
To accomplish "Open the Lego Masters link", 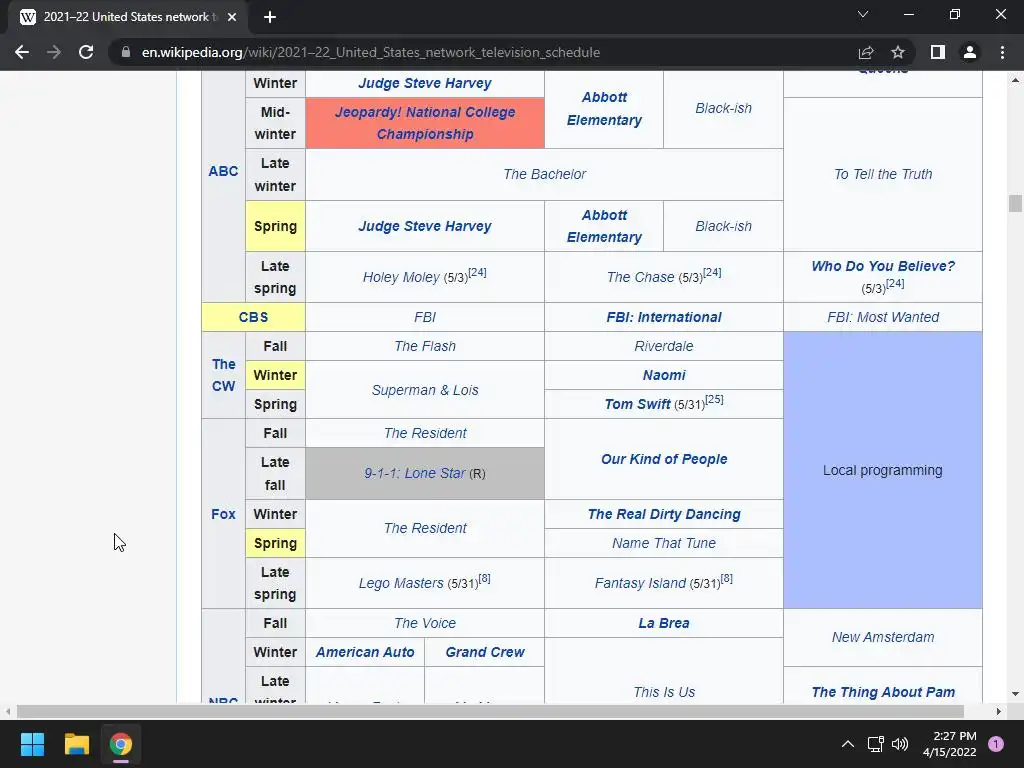I will tap(401, 583).
